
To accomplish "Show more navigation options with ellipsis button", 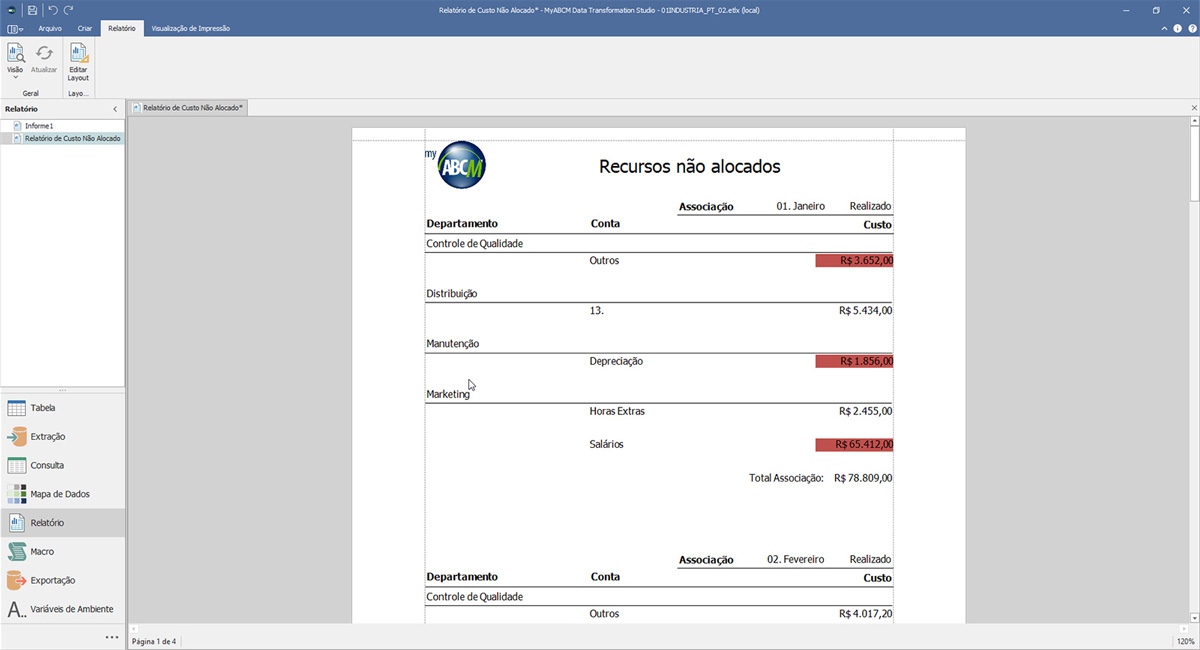I will pyautogui.click(x=112, y=637).
